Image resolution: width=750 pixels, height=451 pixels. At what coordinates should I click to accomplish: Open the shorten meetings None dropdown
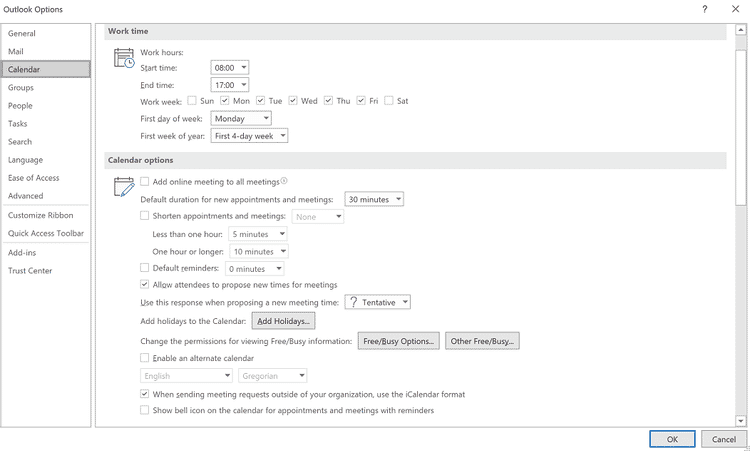[318, 217]
